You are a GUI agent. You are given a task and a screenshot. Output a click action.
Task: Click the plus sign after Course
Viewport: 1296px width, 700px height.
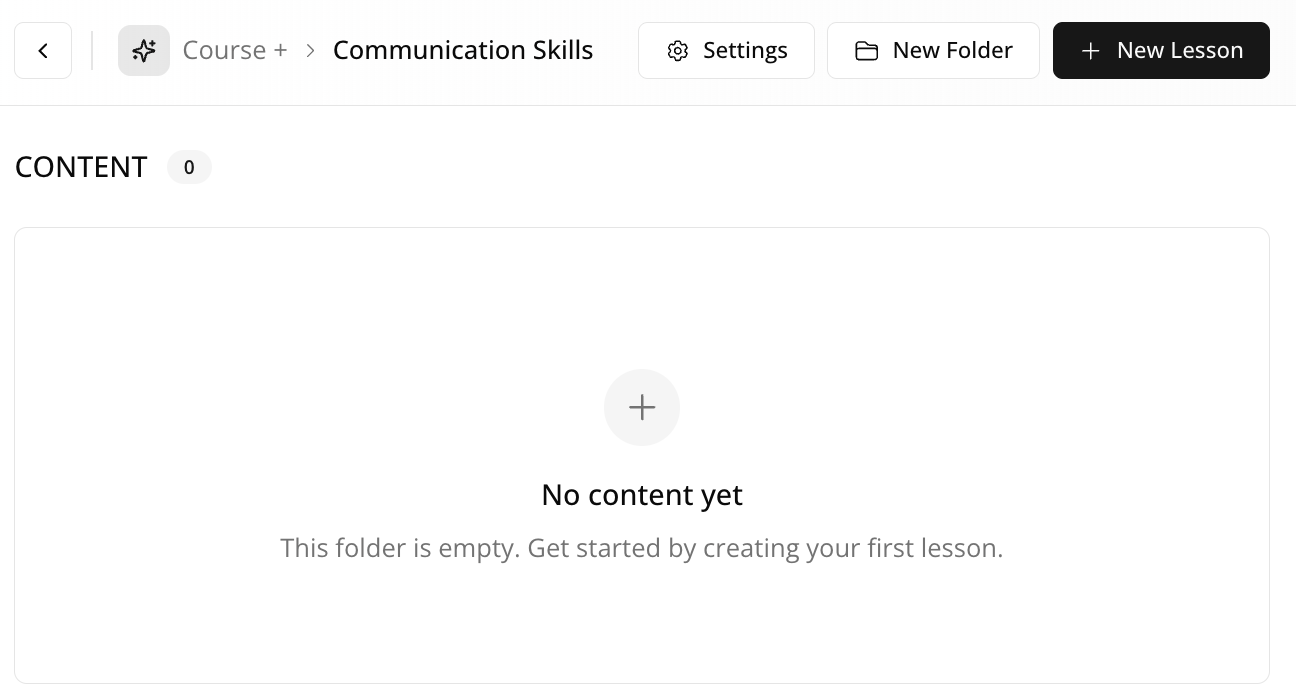point(280,51)
